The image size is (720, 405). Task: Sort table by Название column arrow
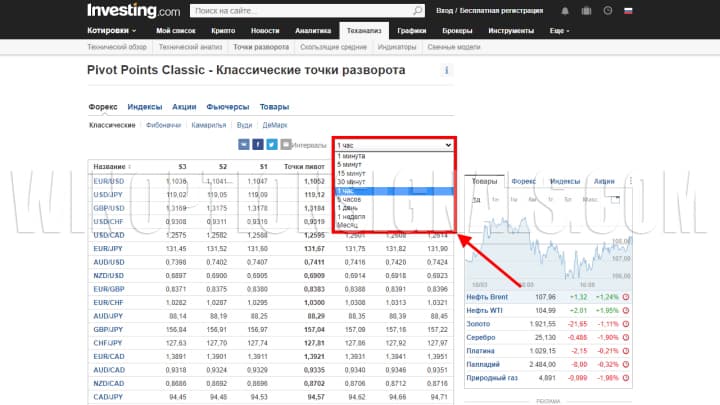(129, 167)
